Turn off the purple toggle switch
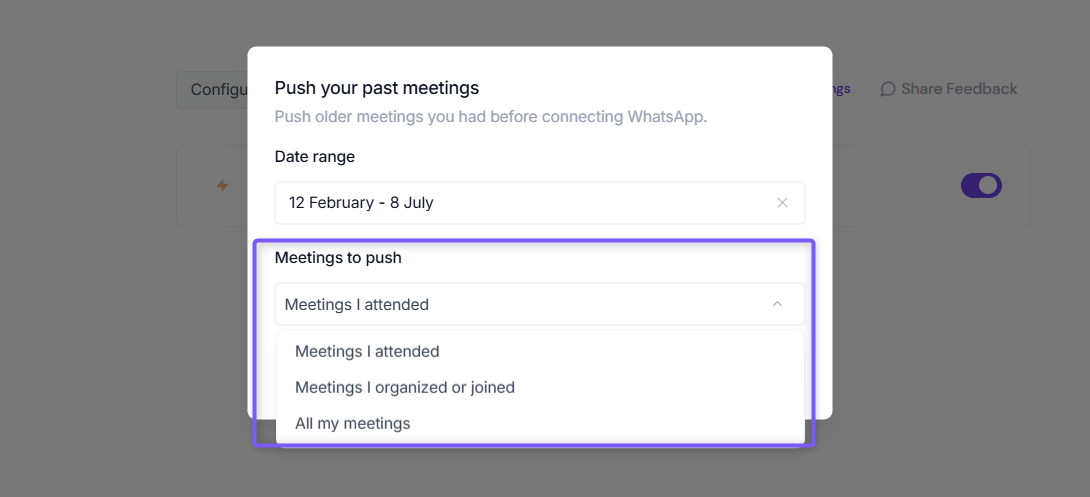Screen dimensions: 1090x497 tap(981, 186)
